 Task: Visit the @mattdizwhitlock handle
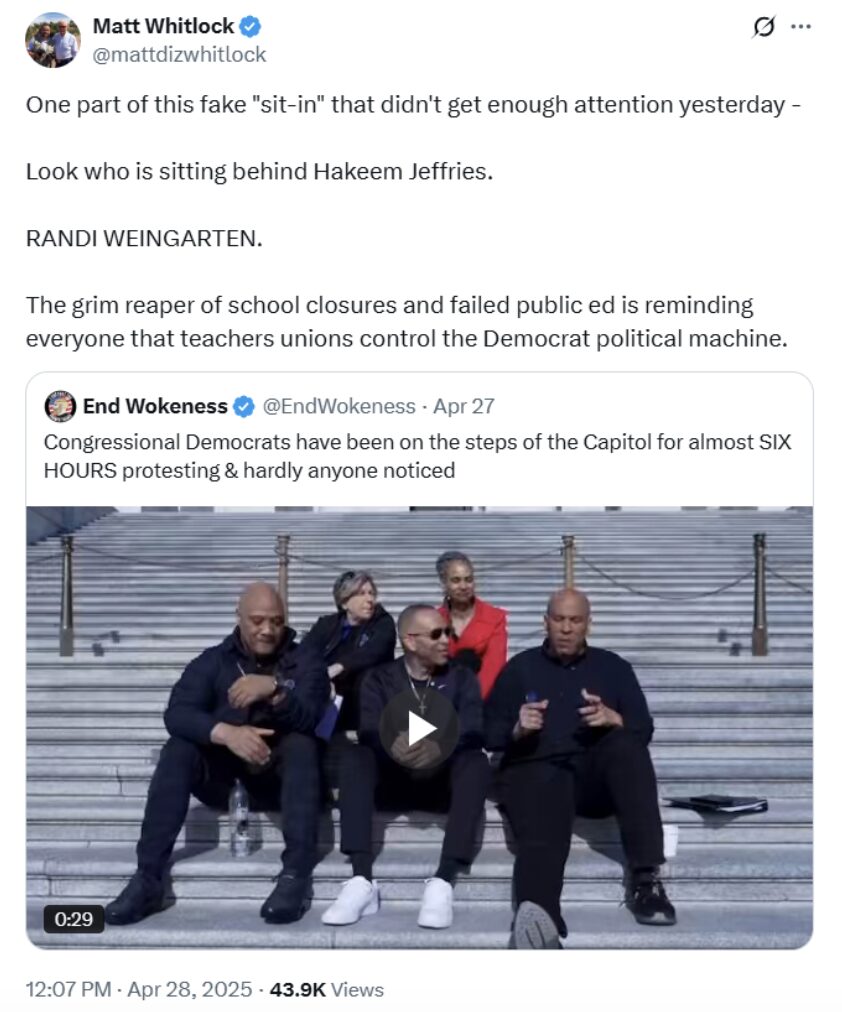179,55
